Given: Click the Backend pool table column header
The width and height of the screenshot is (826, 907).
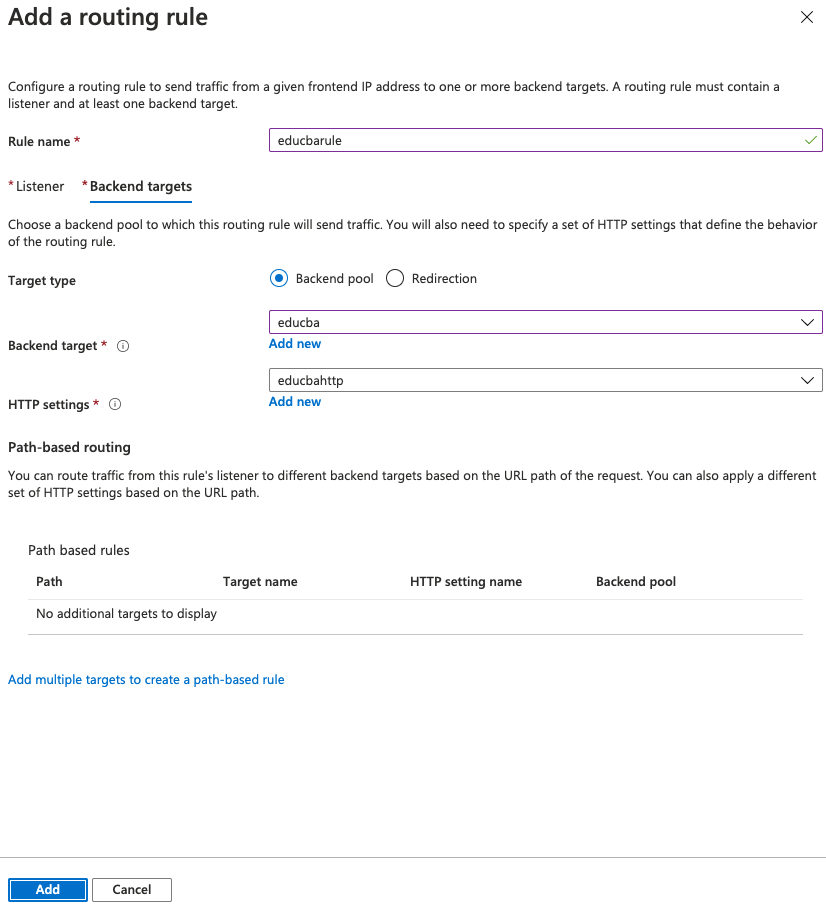Looking at the screenshot, I should [x=636, y=582].
